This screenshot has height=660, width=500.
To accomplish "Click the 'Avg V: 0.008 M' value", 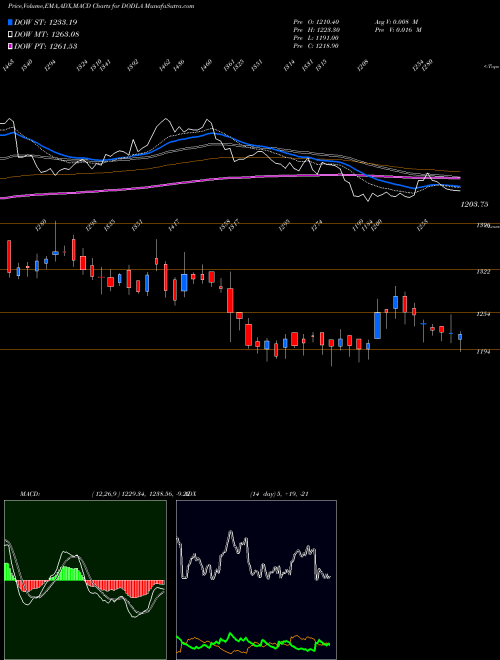I will (396, 21).
